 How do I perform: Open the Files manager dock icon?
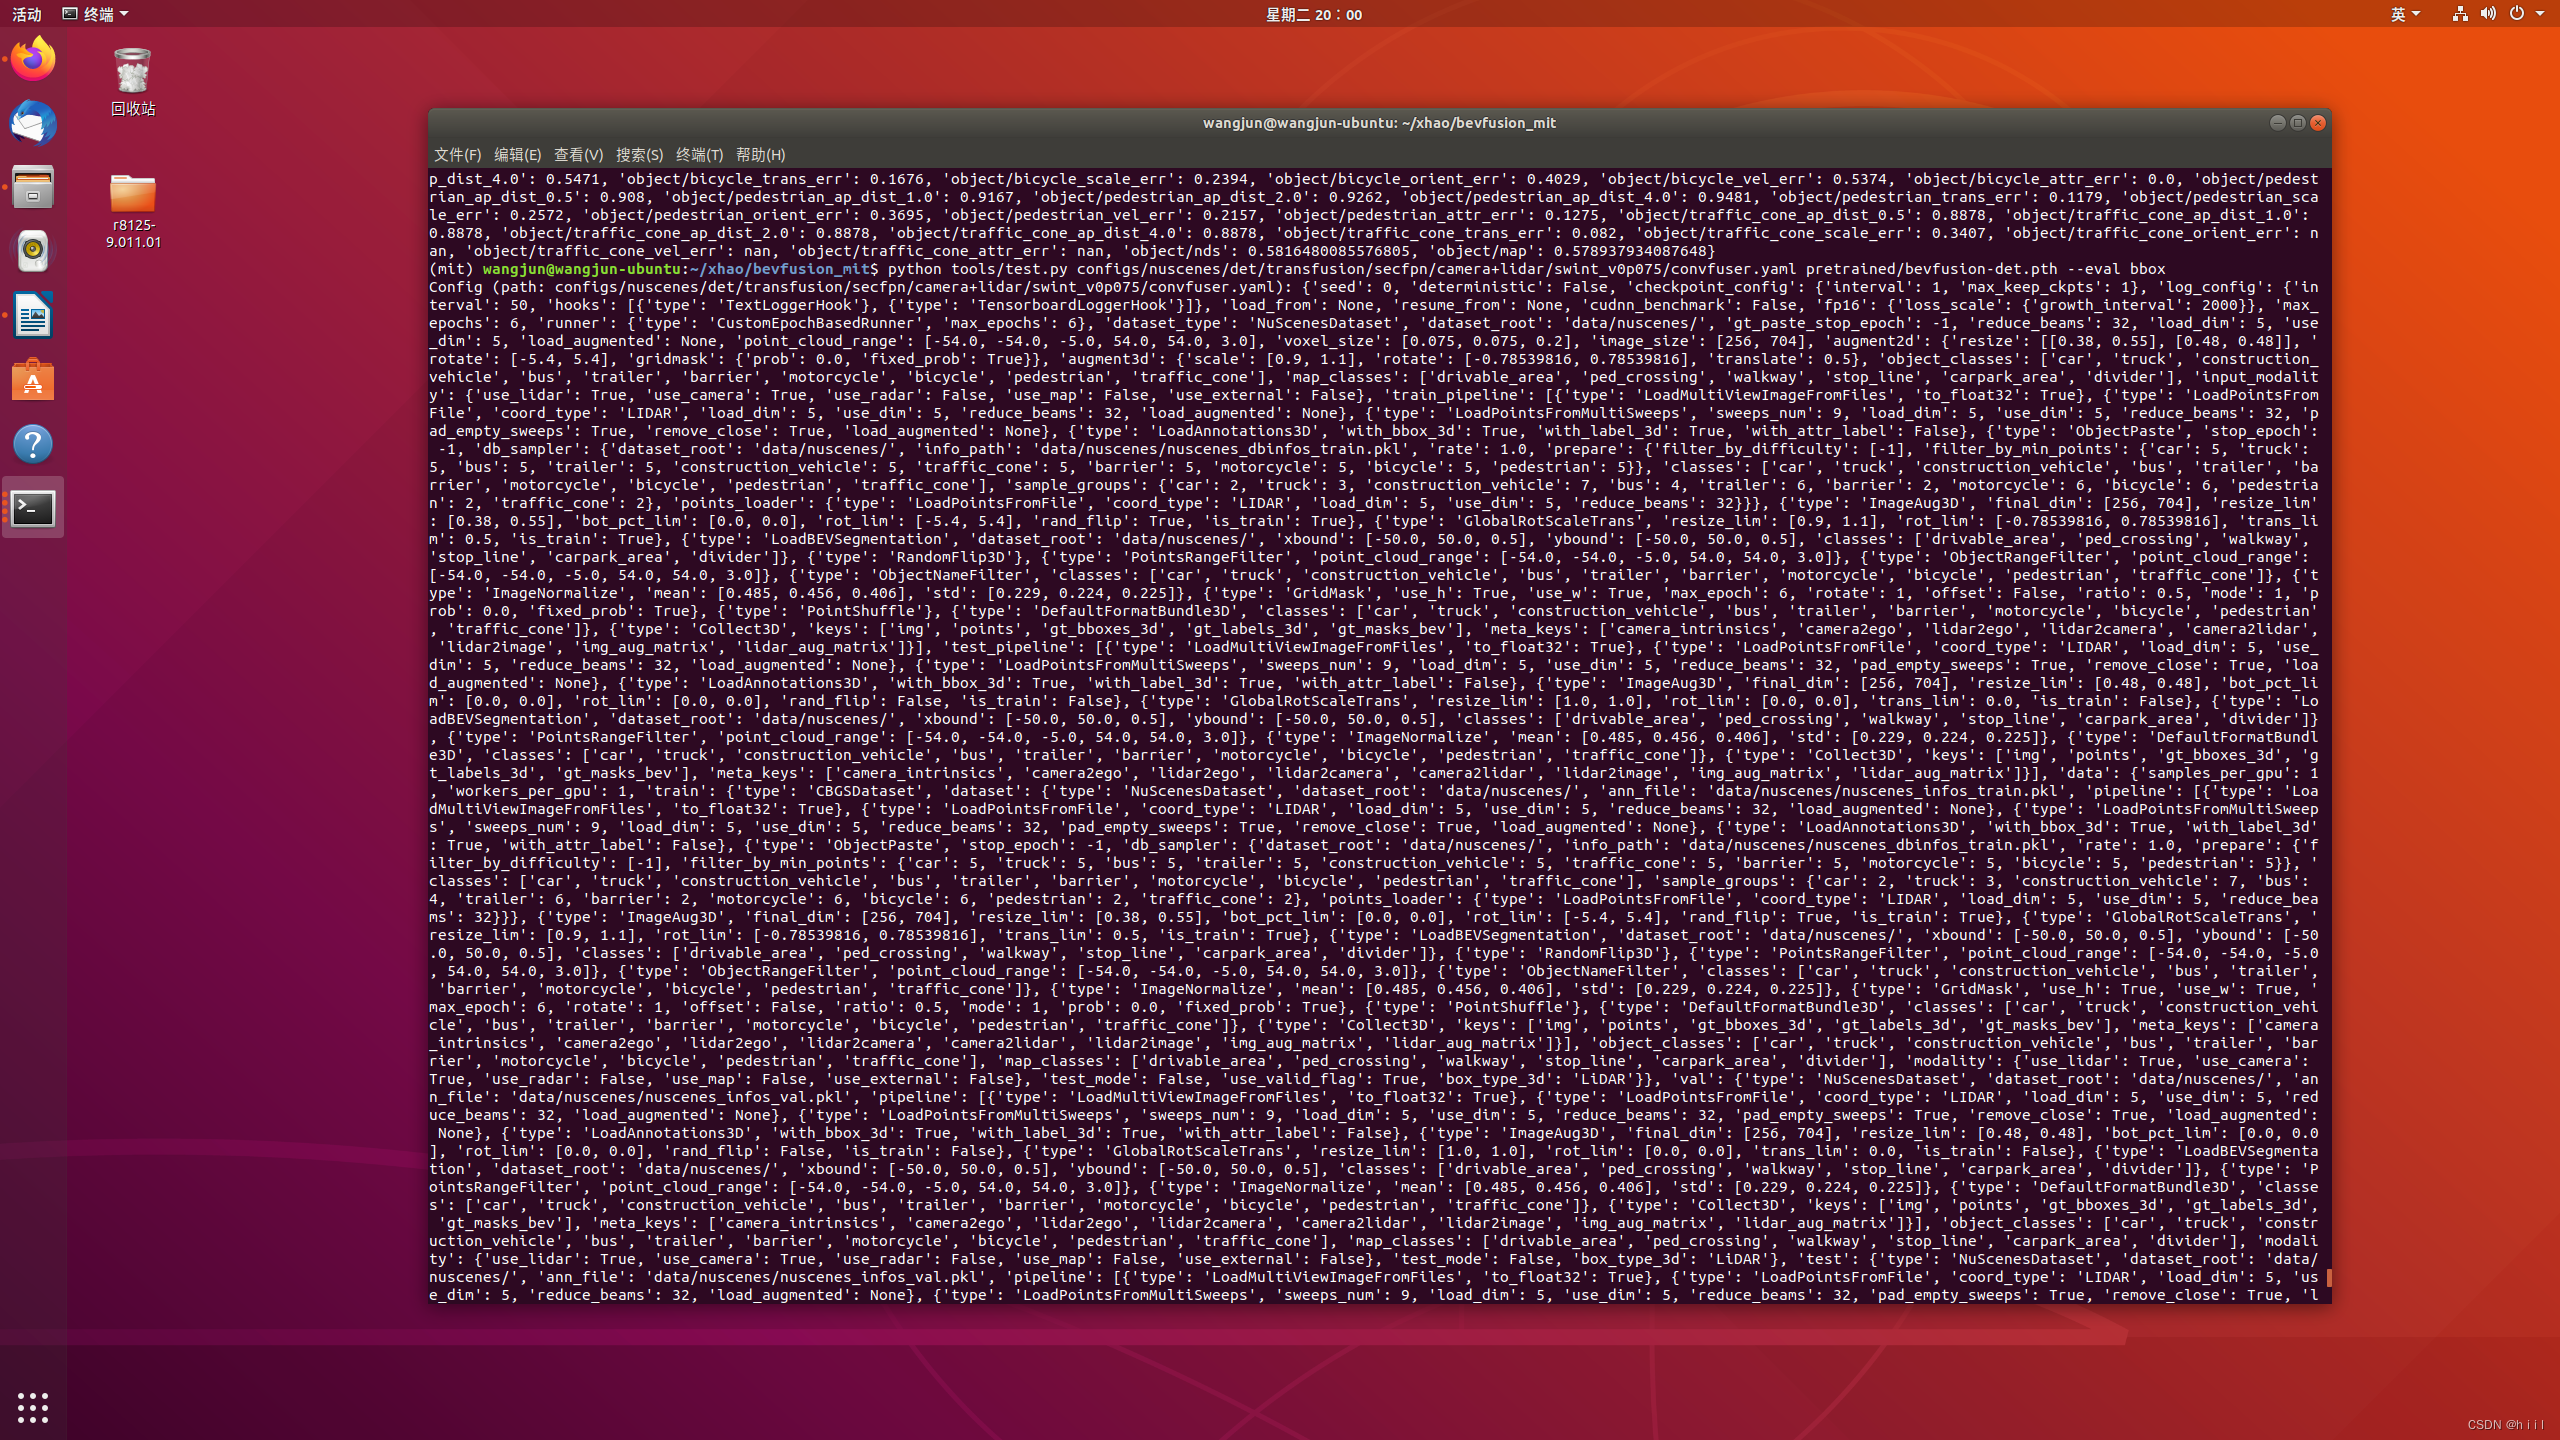click(x=33, y=187)
